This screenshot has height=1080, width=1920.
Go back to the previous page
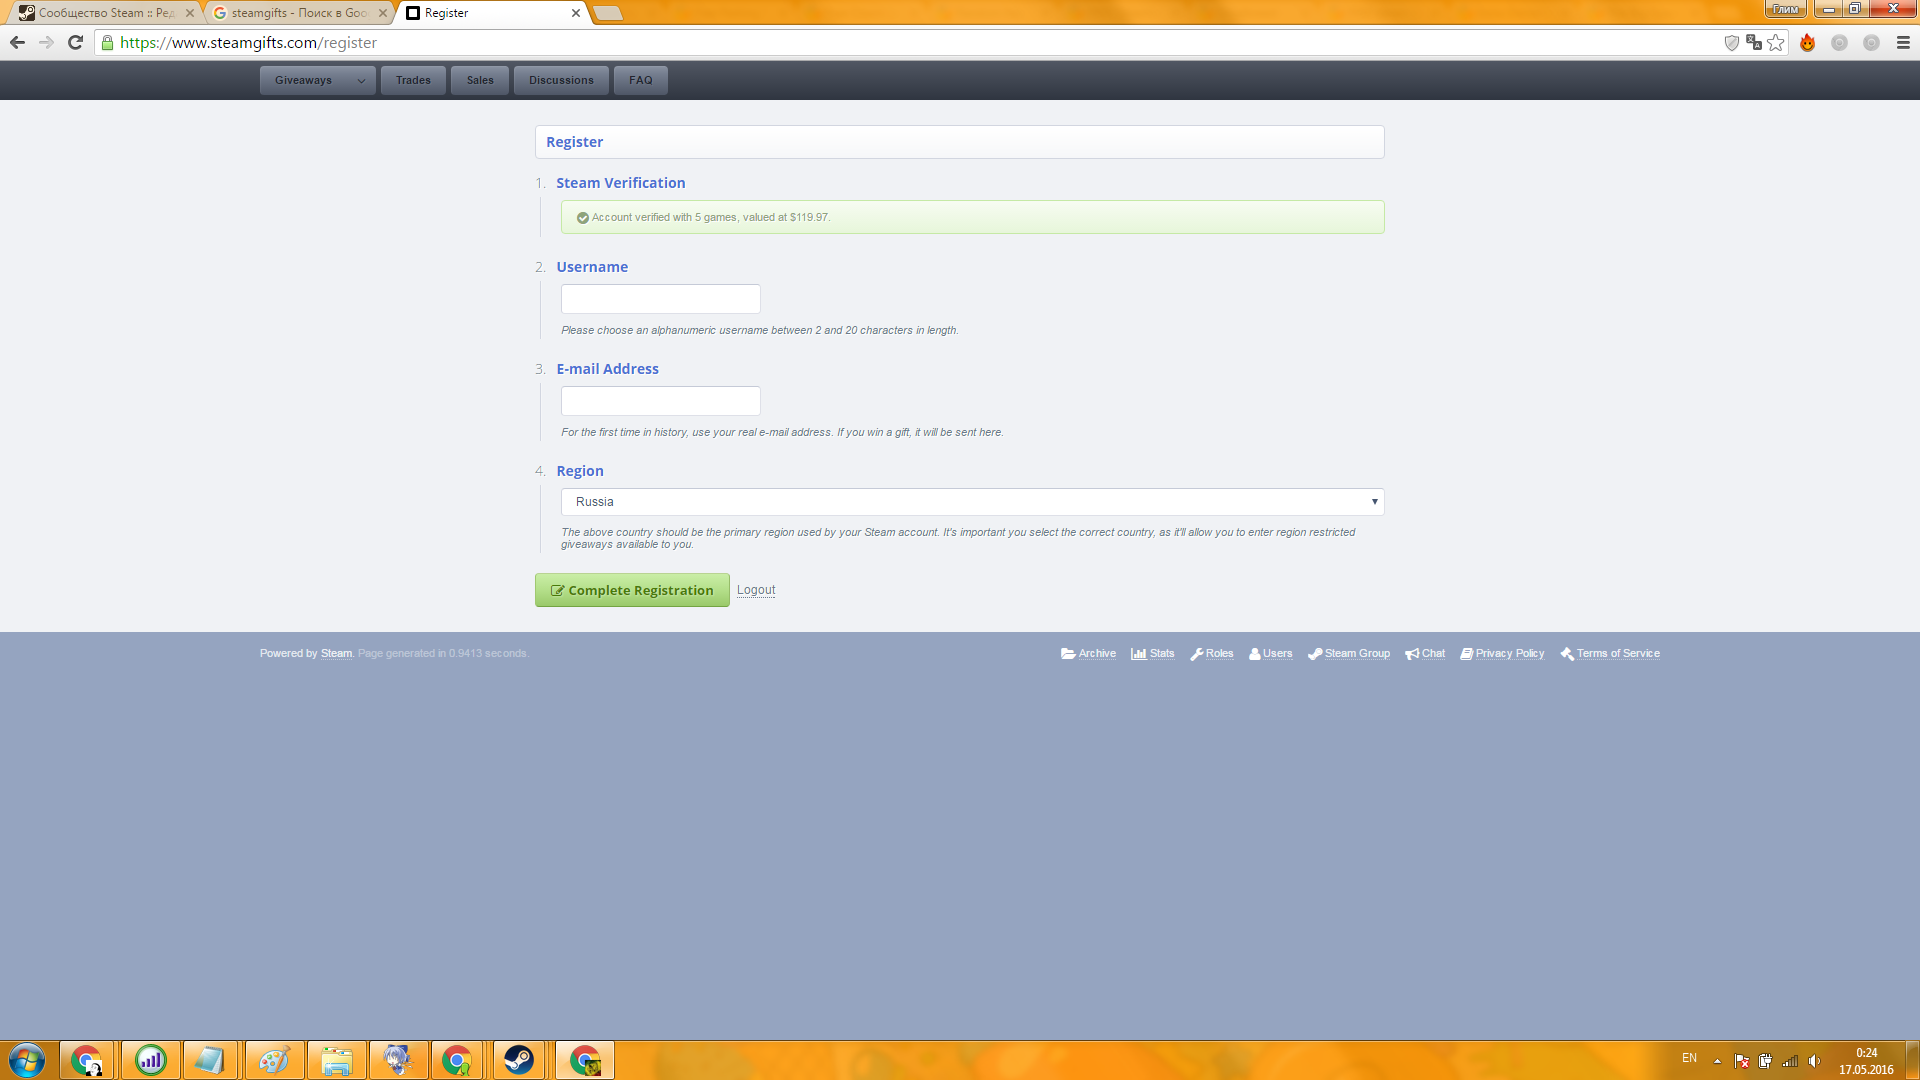point(17,42)
